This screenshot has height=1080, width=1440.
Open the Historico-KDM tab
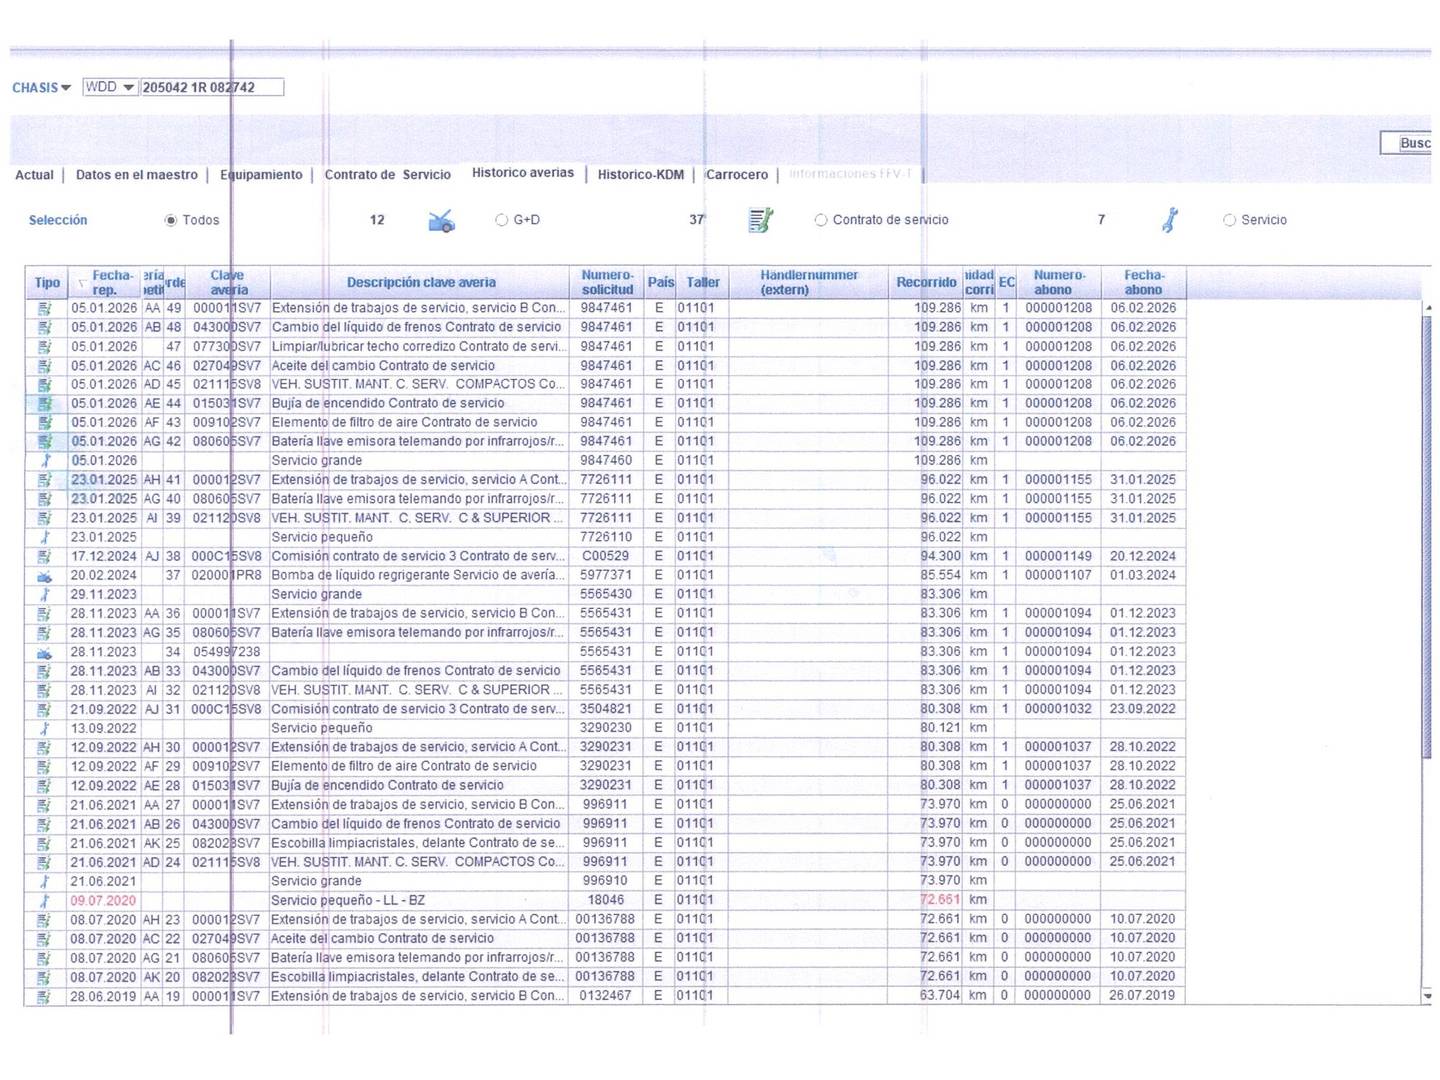641,175
